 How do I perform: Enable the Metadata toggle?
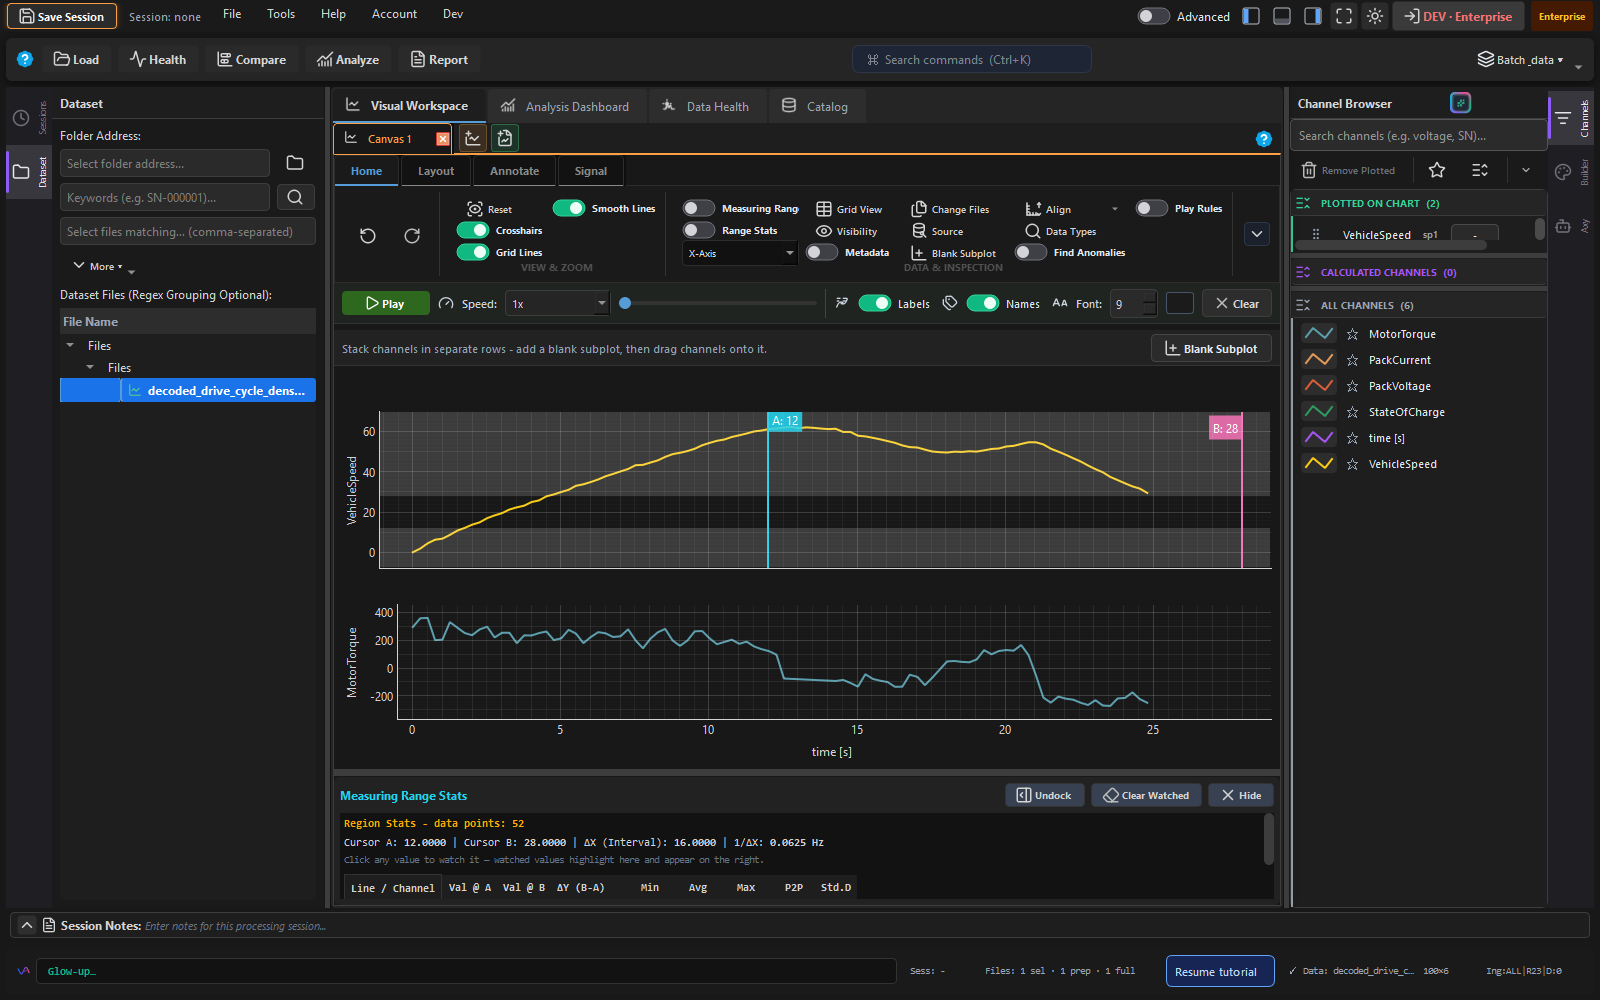coord(822,252)
